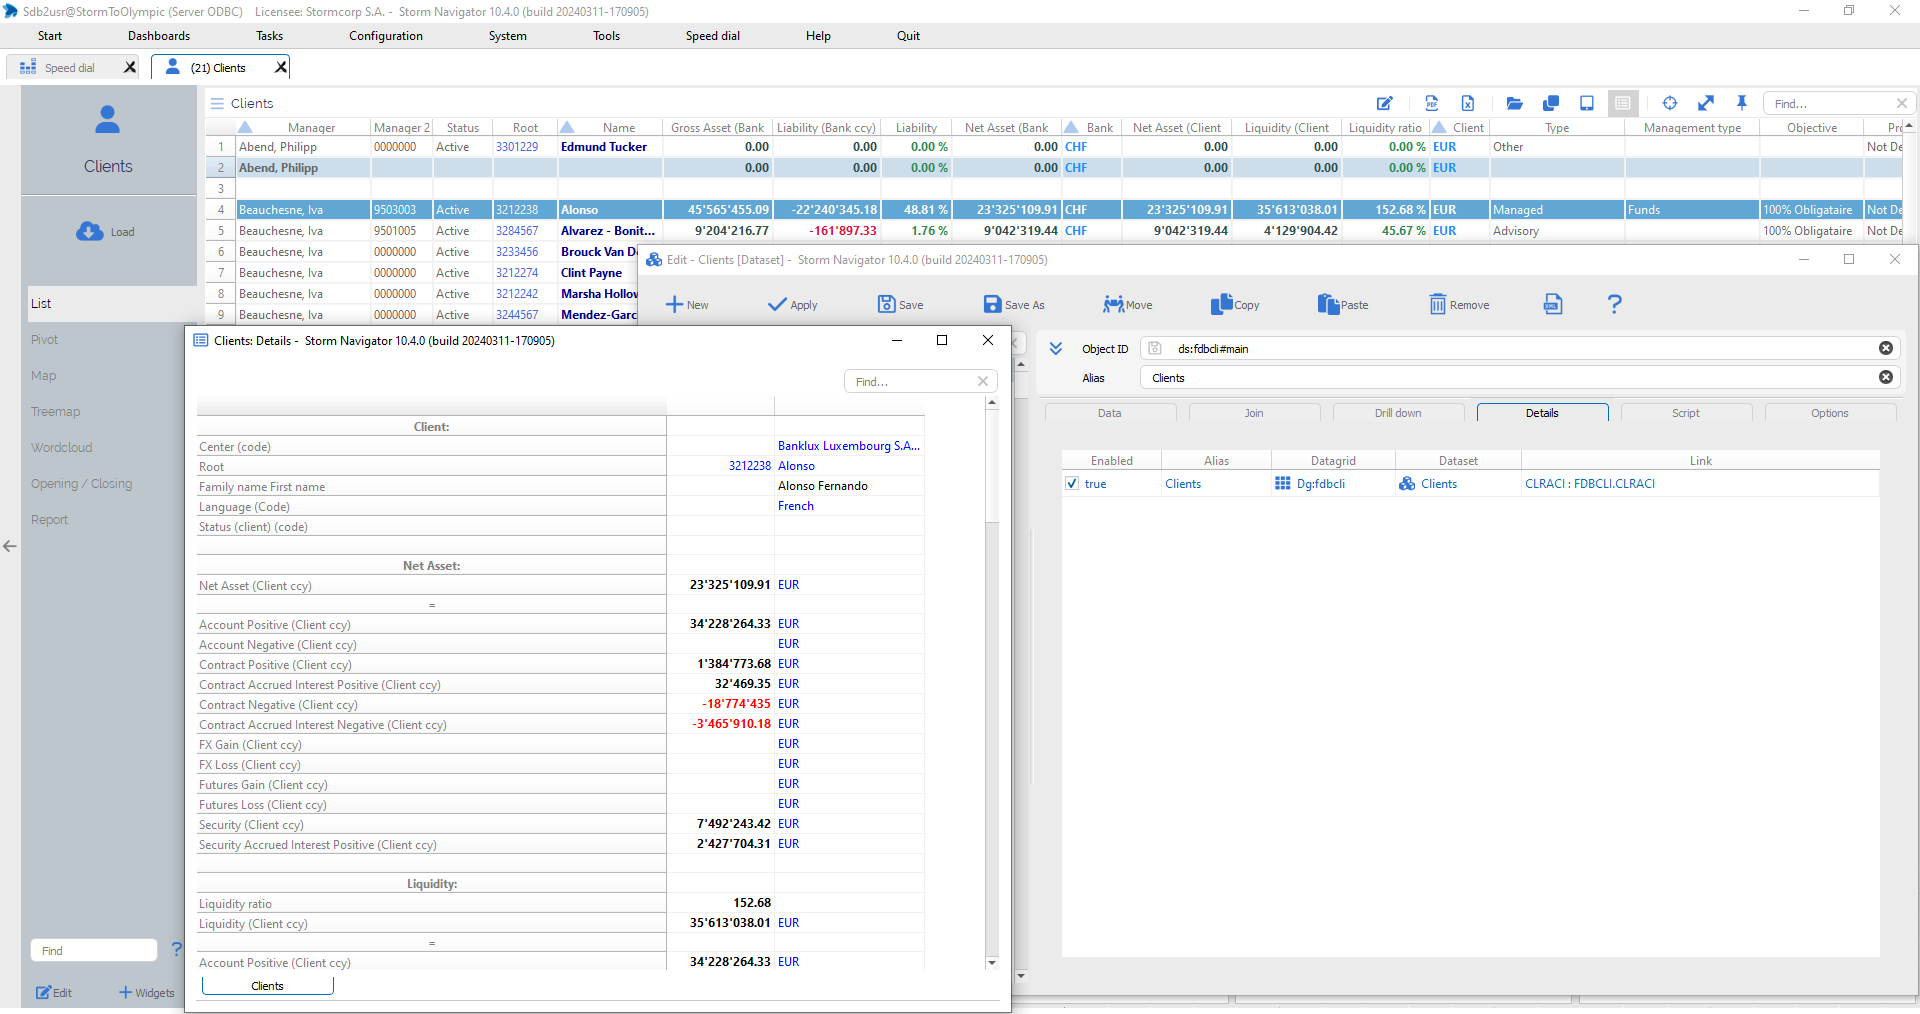This screenshot has width=1920, height=1014.
Task: Add Widgets from the sidebar bottom
Action: [146, 993]
